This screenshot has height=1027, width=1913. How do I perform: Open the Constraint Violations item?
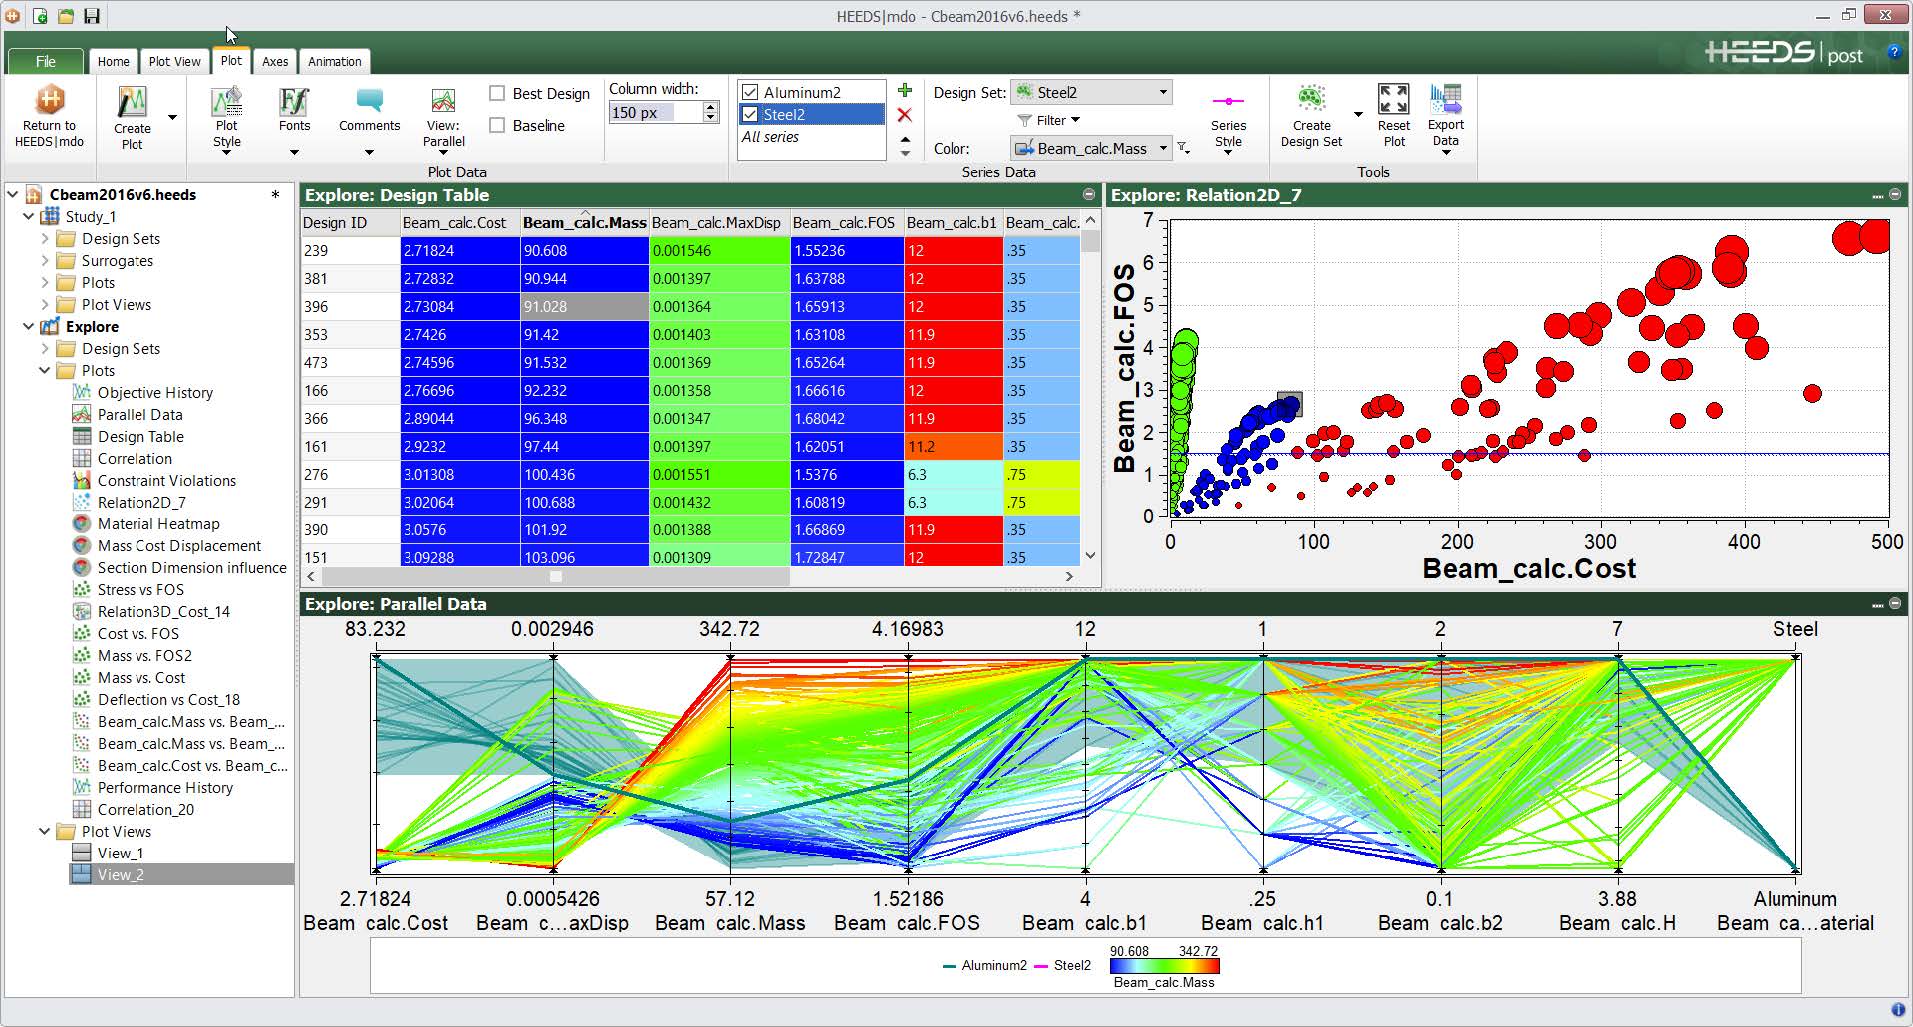(x=167, y=481)
